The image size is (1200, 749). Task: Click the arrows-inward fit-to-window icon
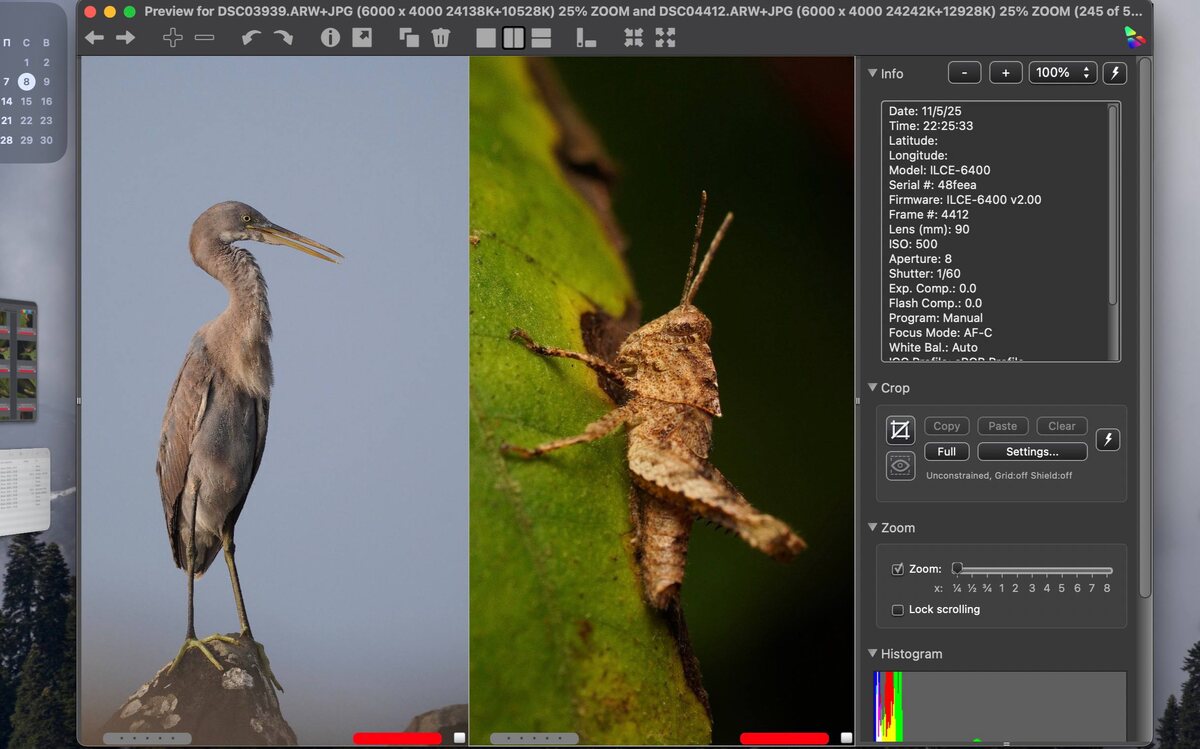point(634,38)
